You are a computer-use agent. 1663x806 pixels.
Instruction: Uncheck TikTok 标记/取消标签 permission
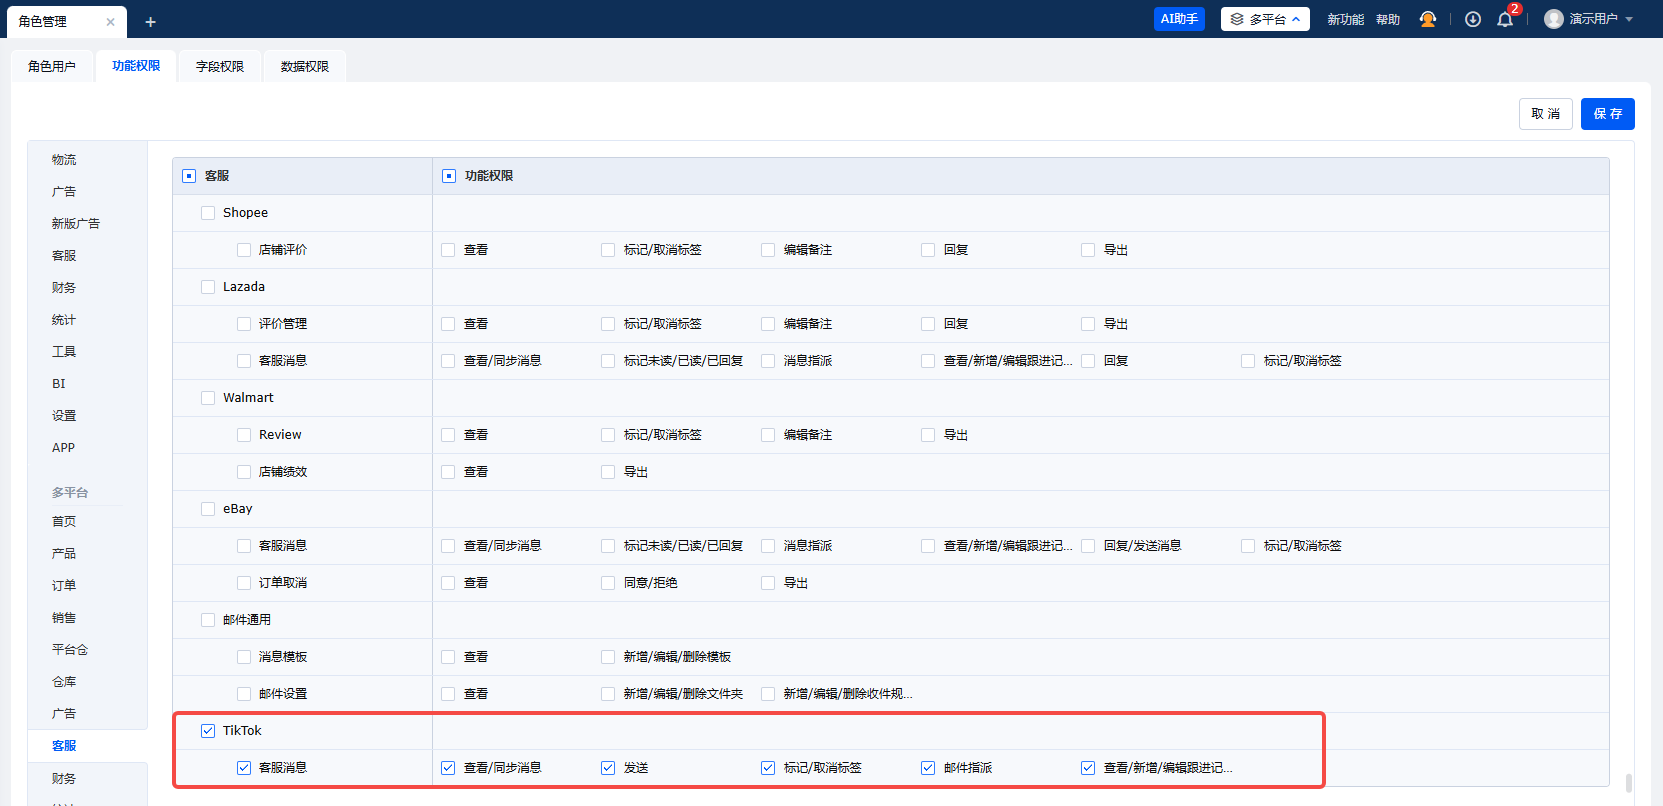pos(768,768)
